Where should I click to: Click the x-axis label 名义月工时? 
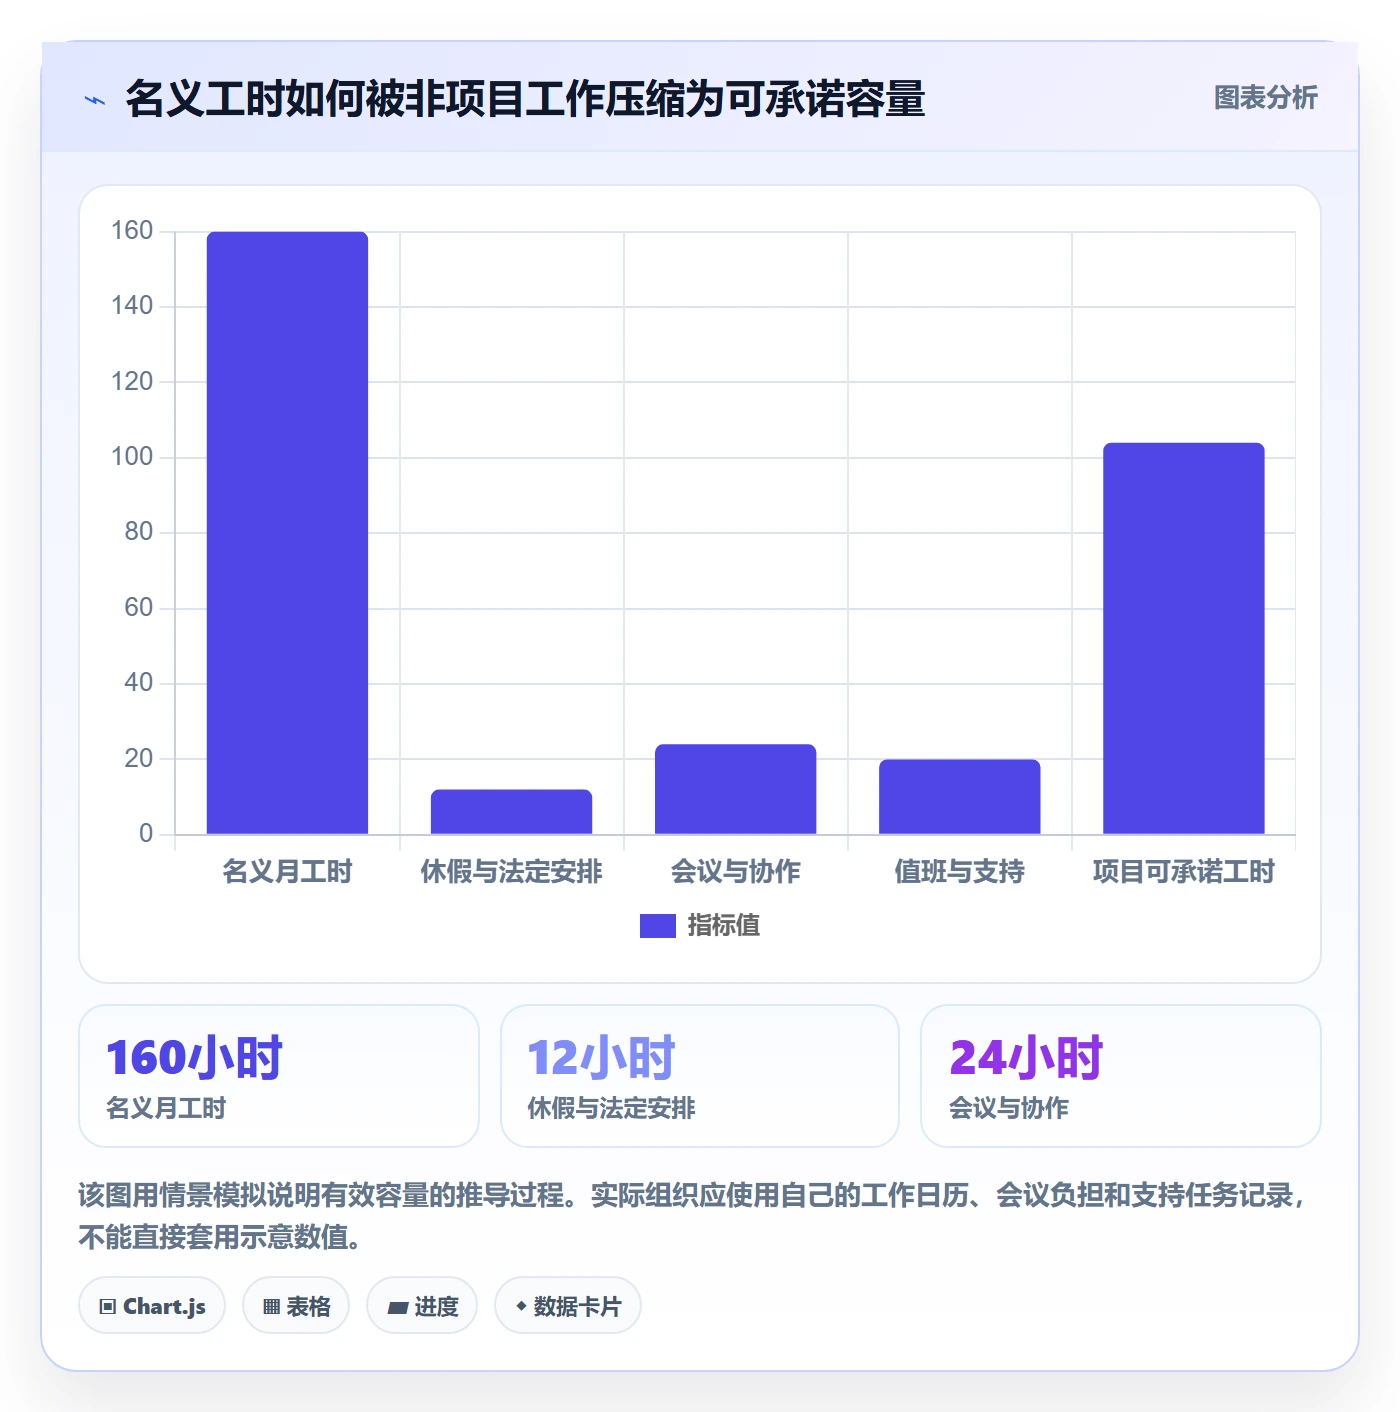287,871
